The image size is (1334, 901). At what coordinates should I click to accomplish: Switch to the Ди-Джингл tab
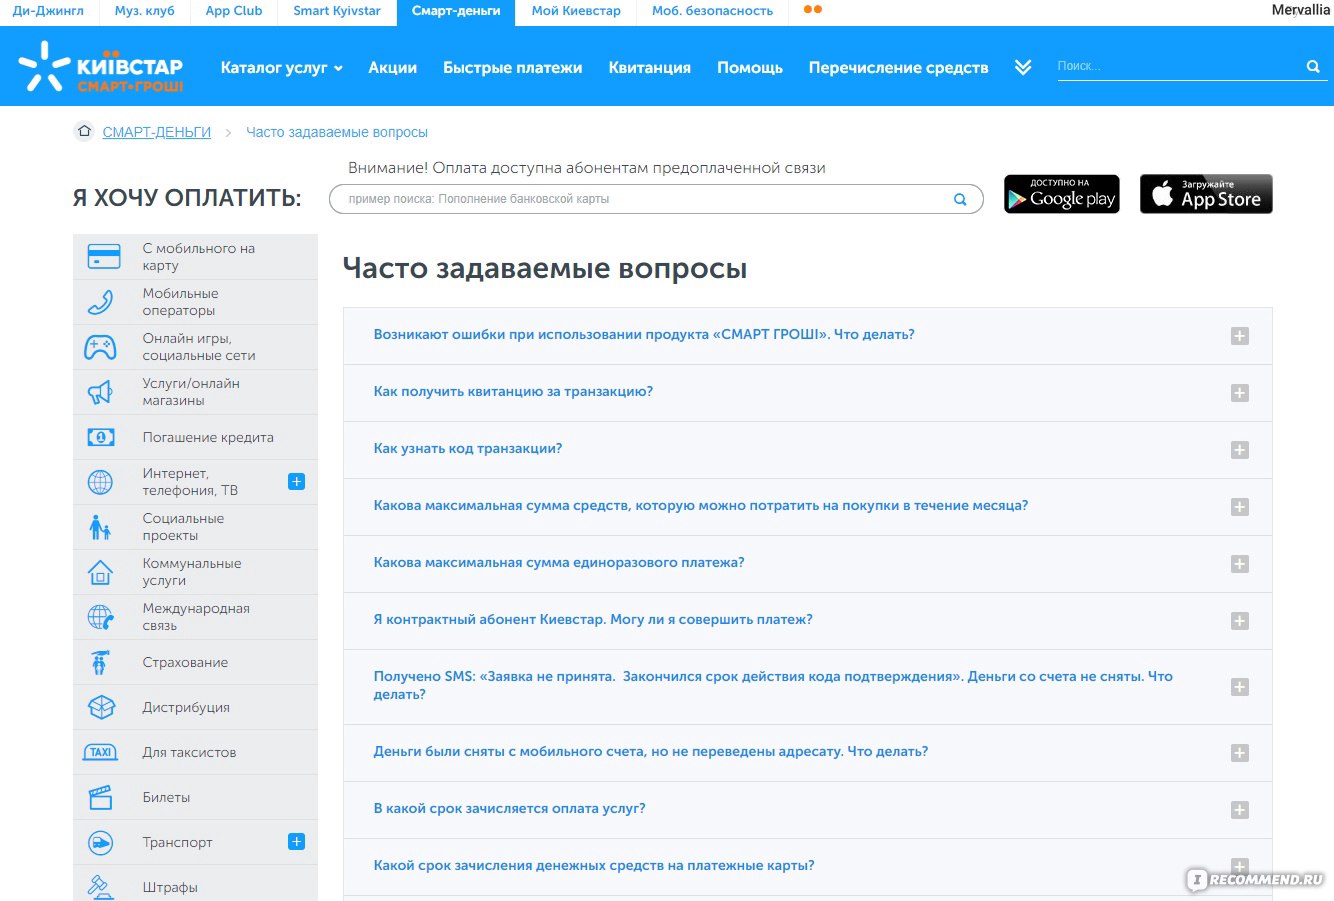click(x=48, y=11)
